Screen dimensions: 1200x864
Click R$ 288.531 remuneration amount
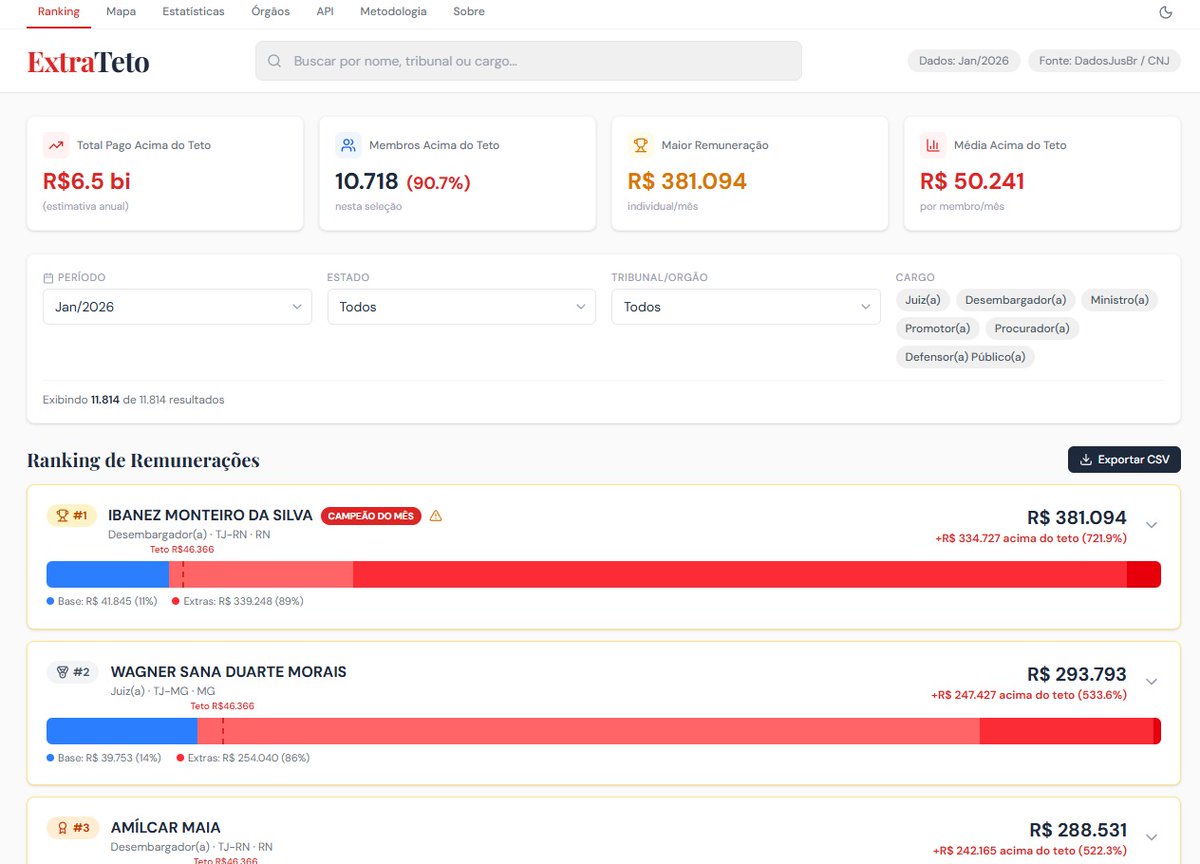1078,830
